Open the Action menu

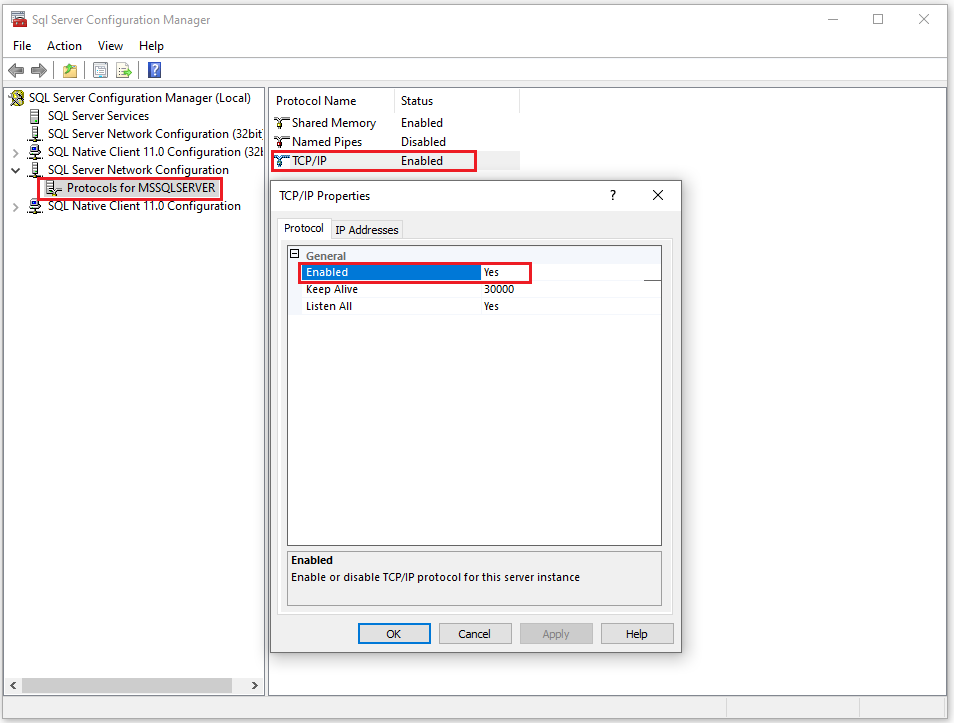coord(64,46)
